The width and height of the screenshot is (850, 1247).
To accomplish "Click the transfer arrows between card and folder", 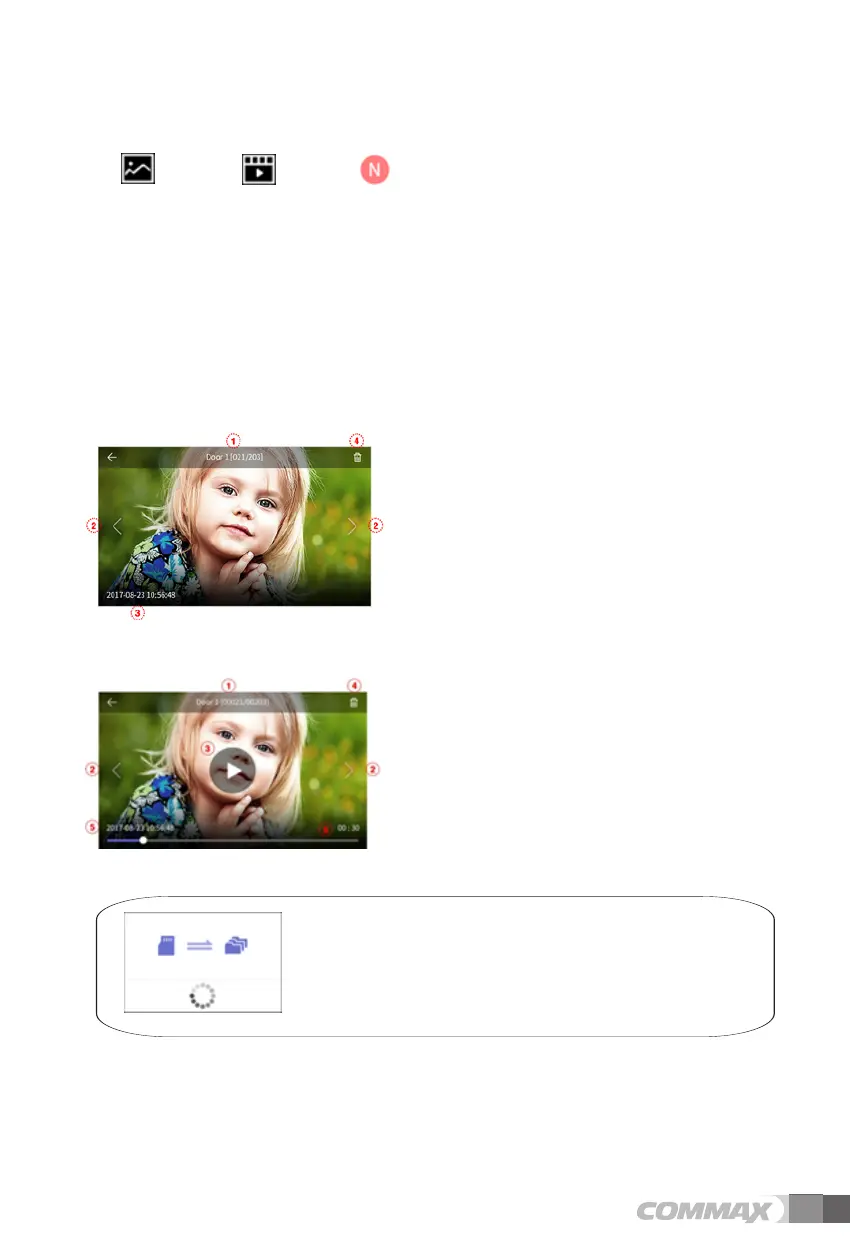I will tap(201, 945).
